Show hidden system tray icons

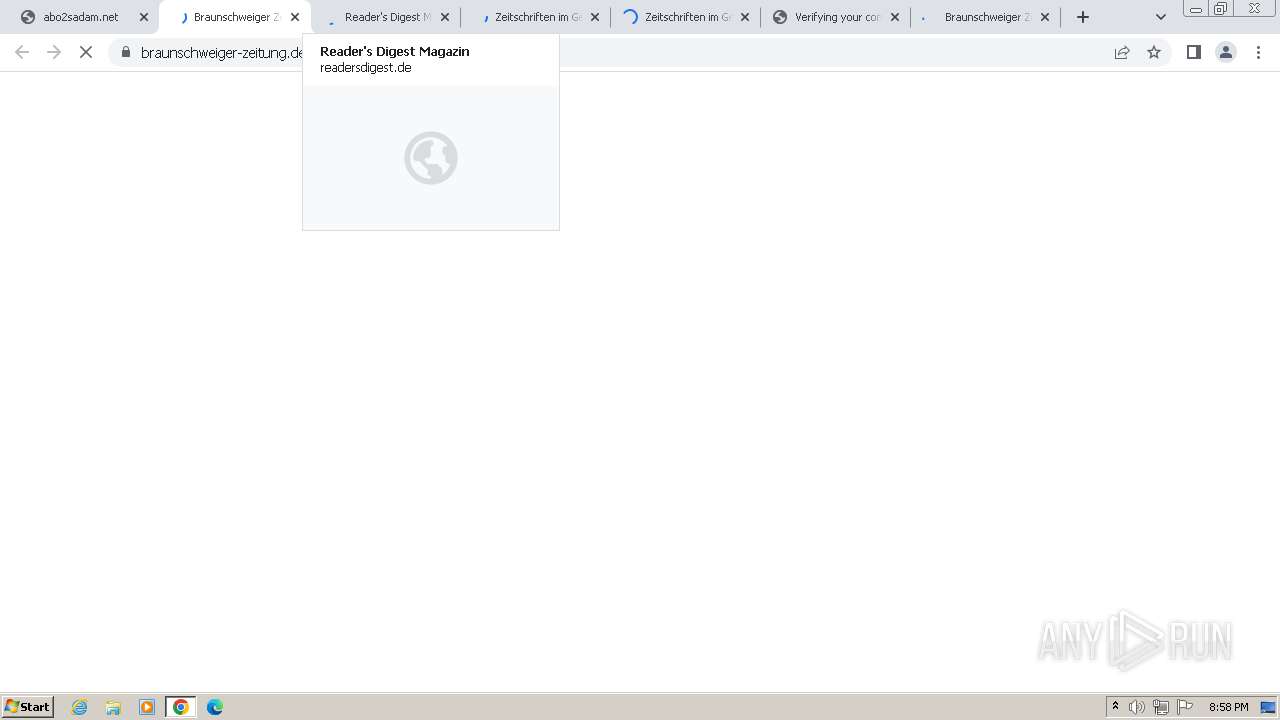(1115, 707)
